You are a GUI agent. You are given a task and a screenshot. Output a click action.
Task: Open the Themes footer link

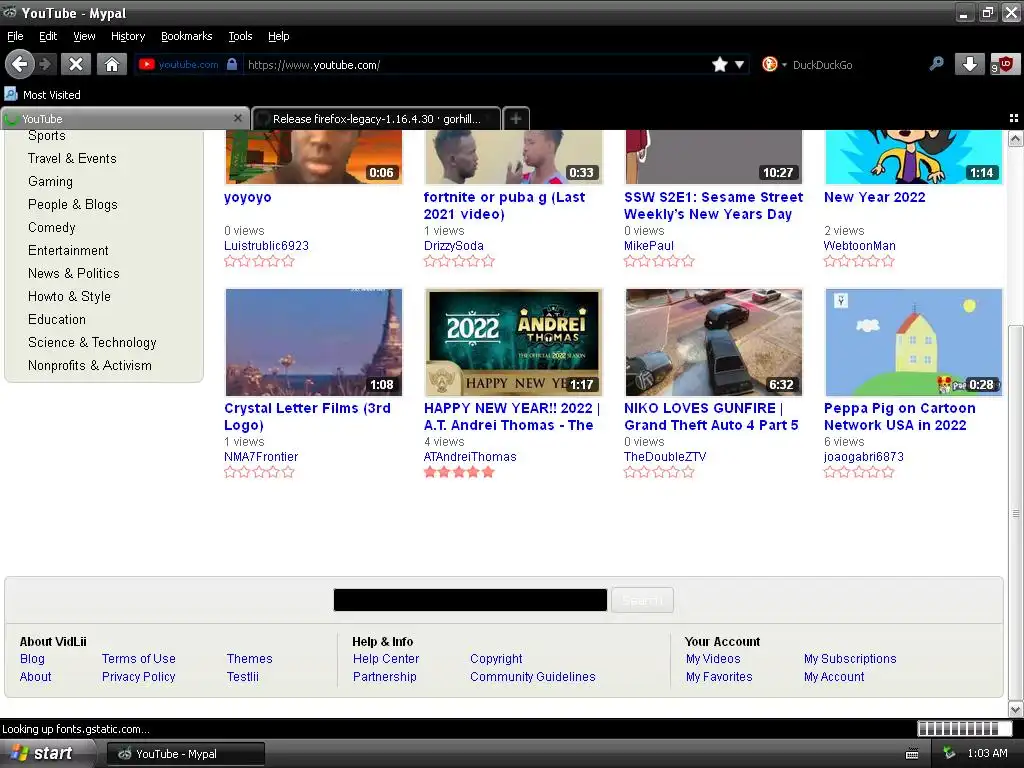click(249, 658)
